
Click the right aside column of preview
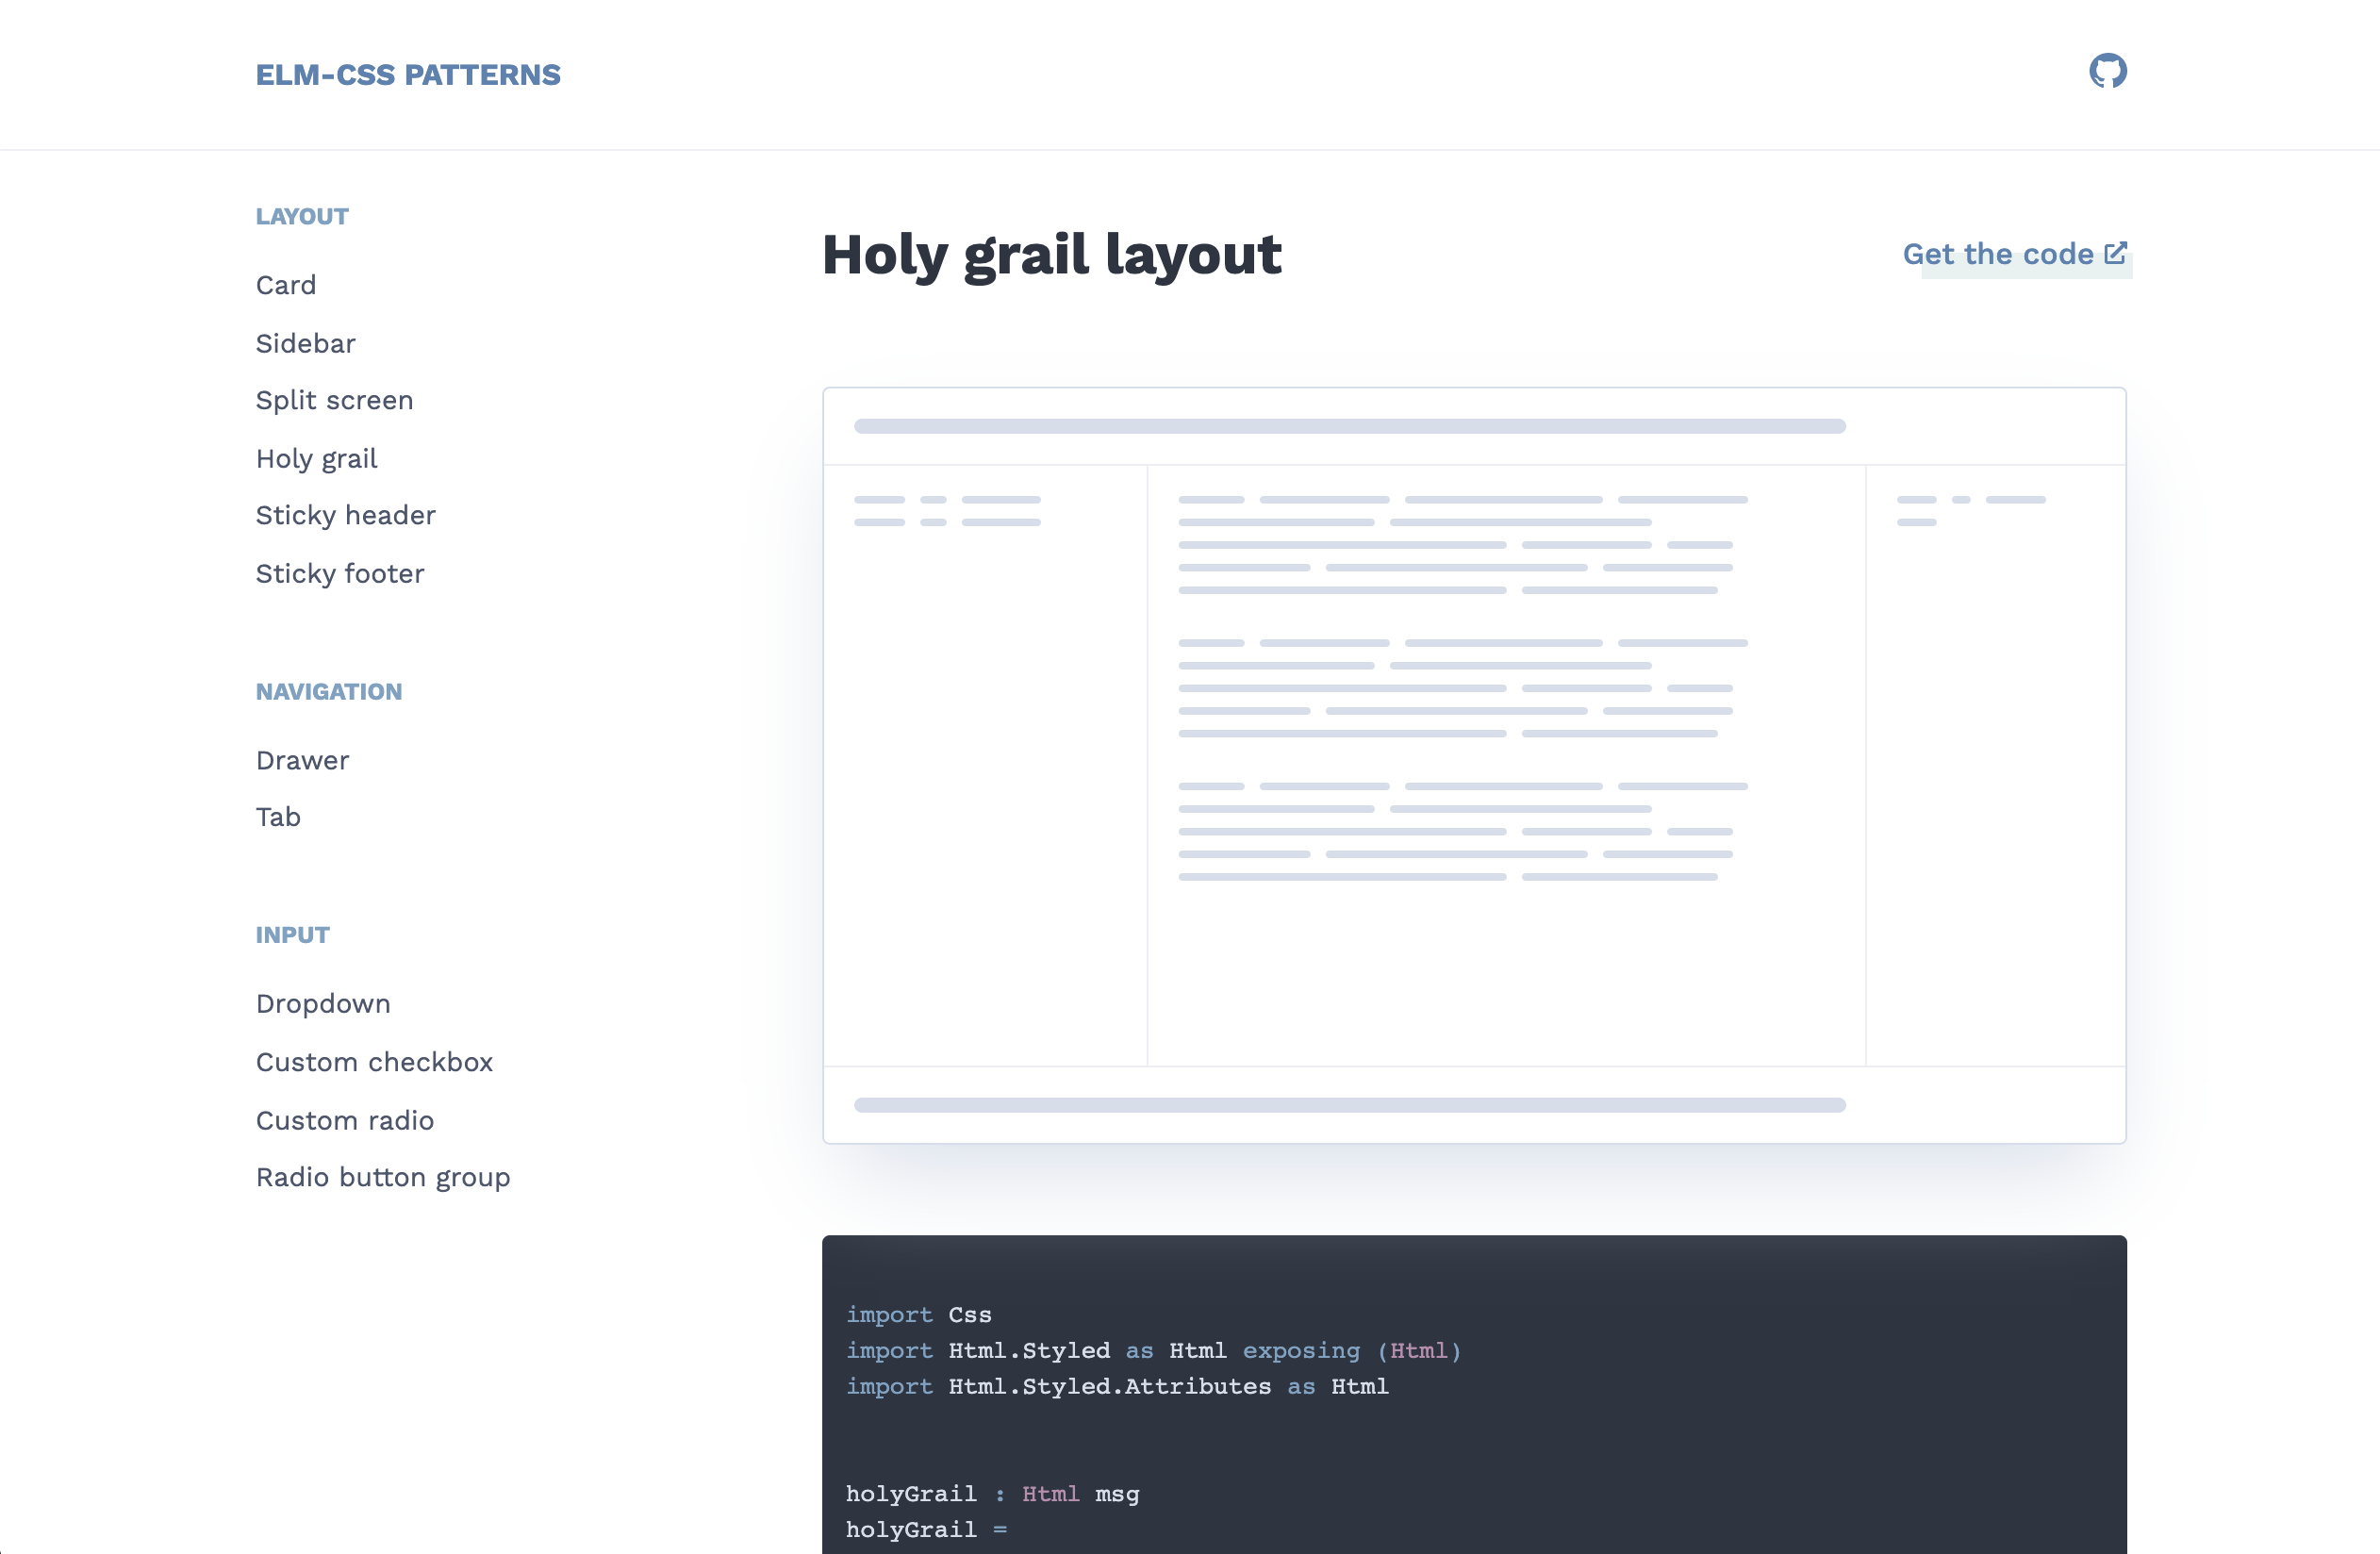[1996, 766]
